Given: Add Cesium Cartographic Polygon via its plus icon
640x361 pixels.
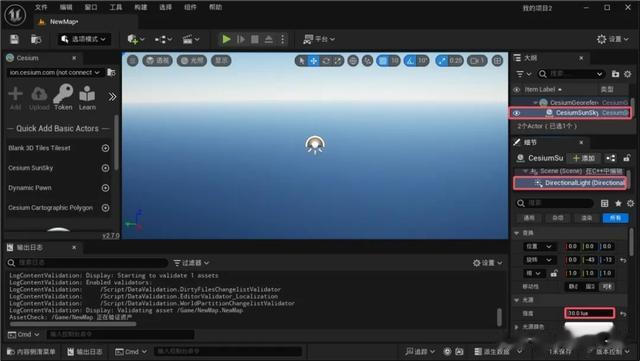Looking at the screenshot, I should 105,208.
